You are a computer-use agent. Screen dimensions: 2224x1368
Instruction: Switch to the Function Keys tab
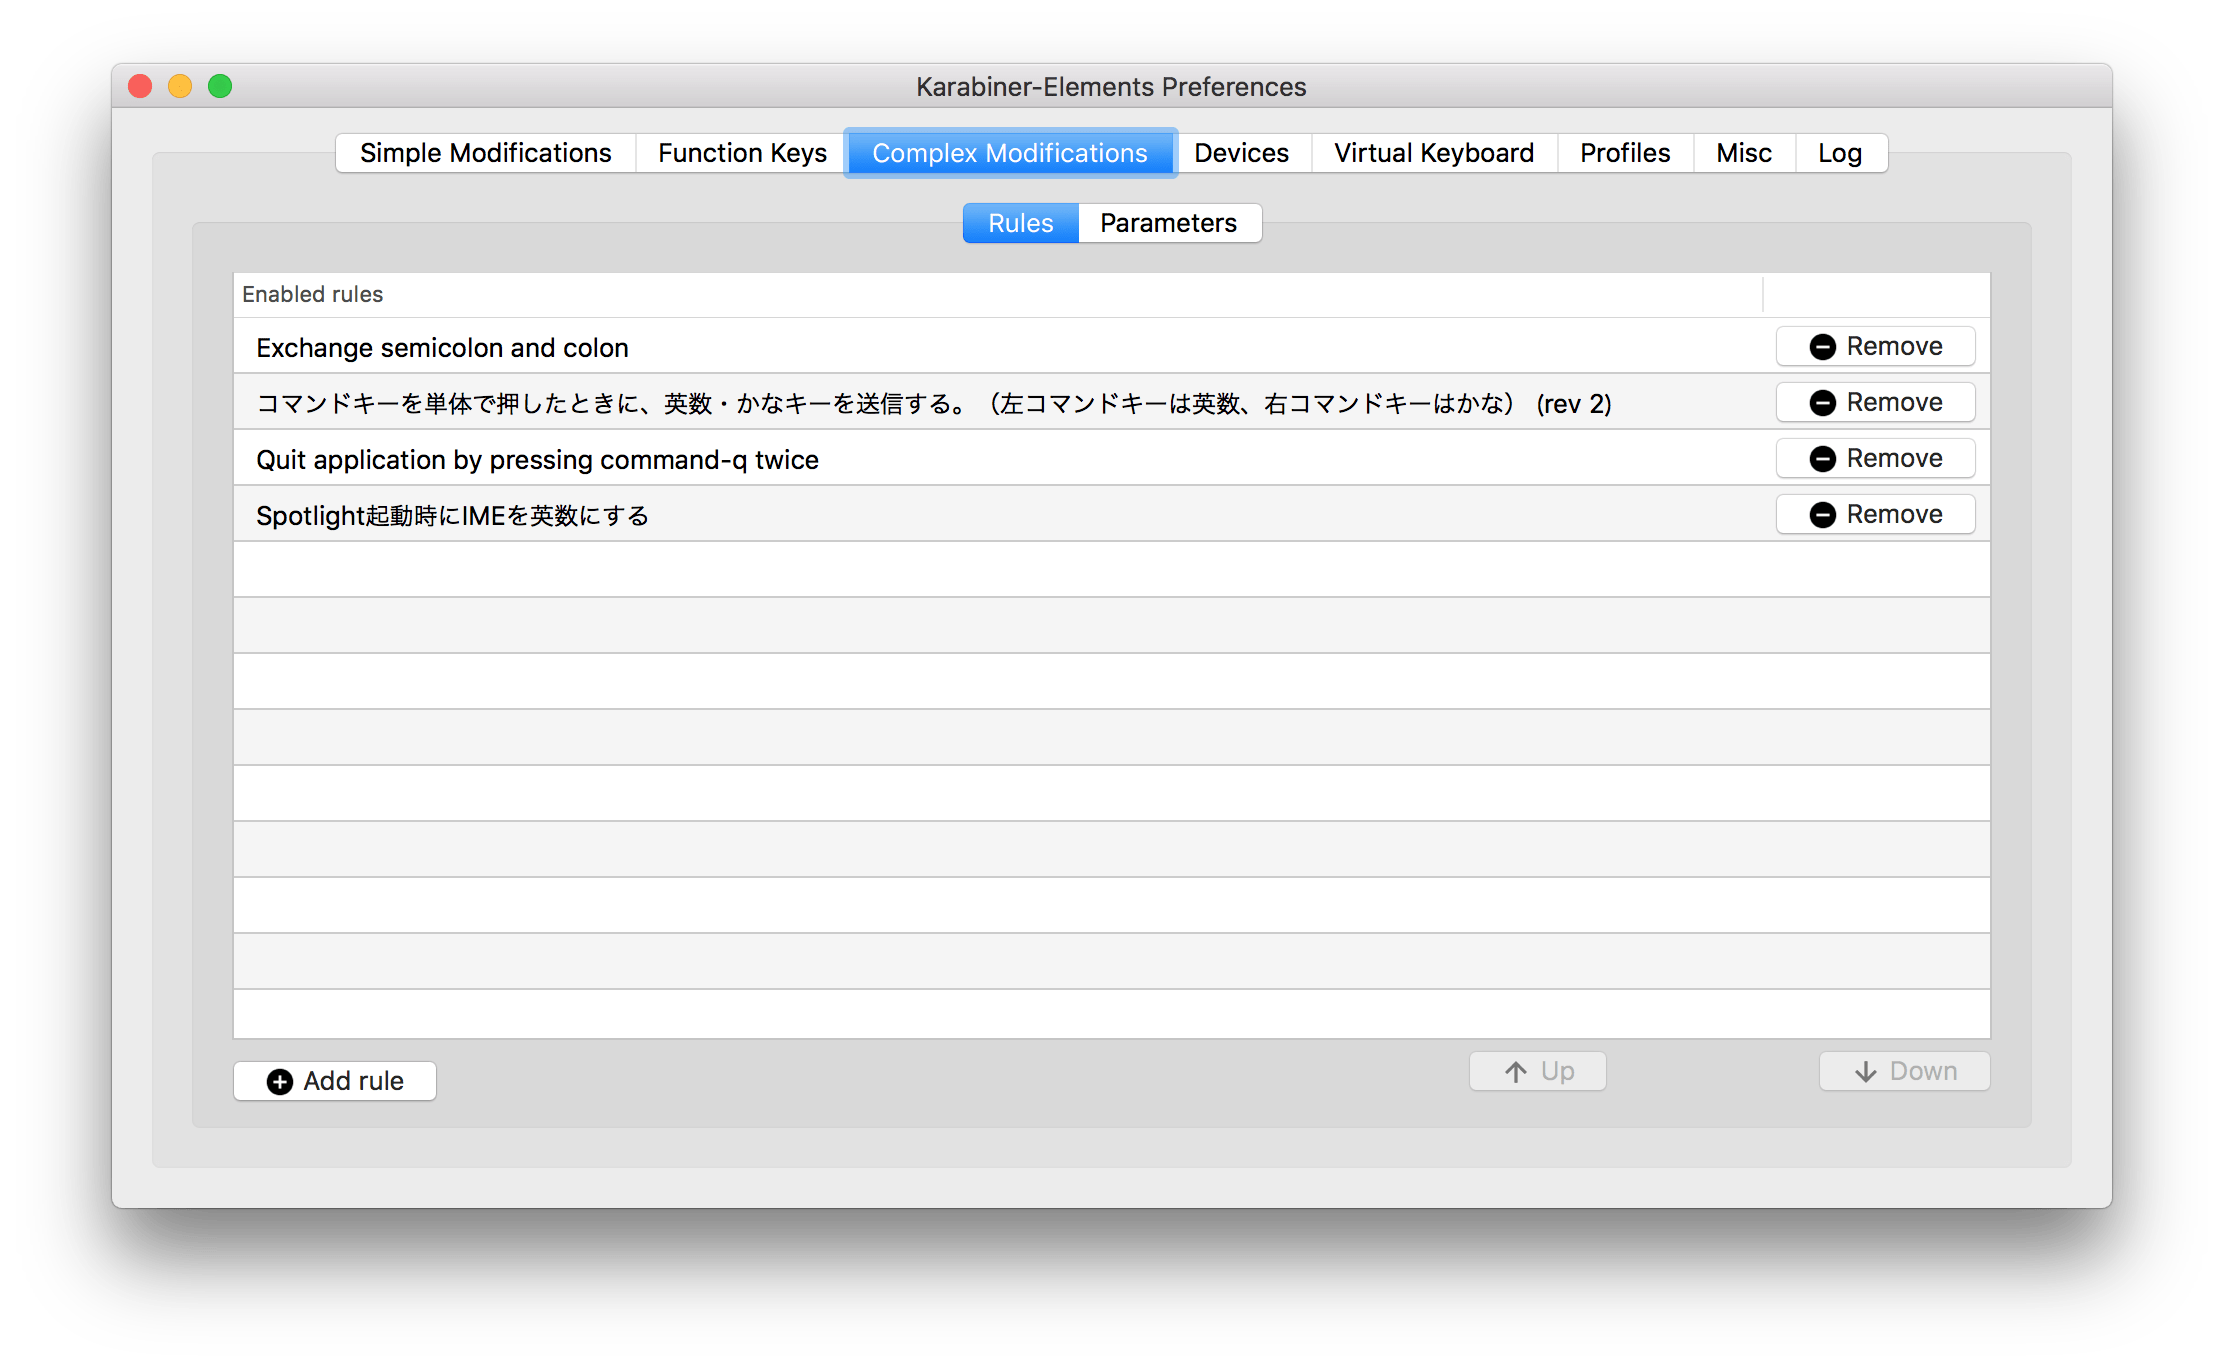click(742, 153)
